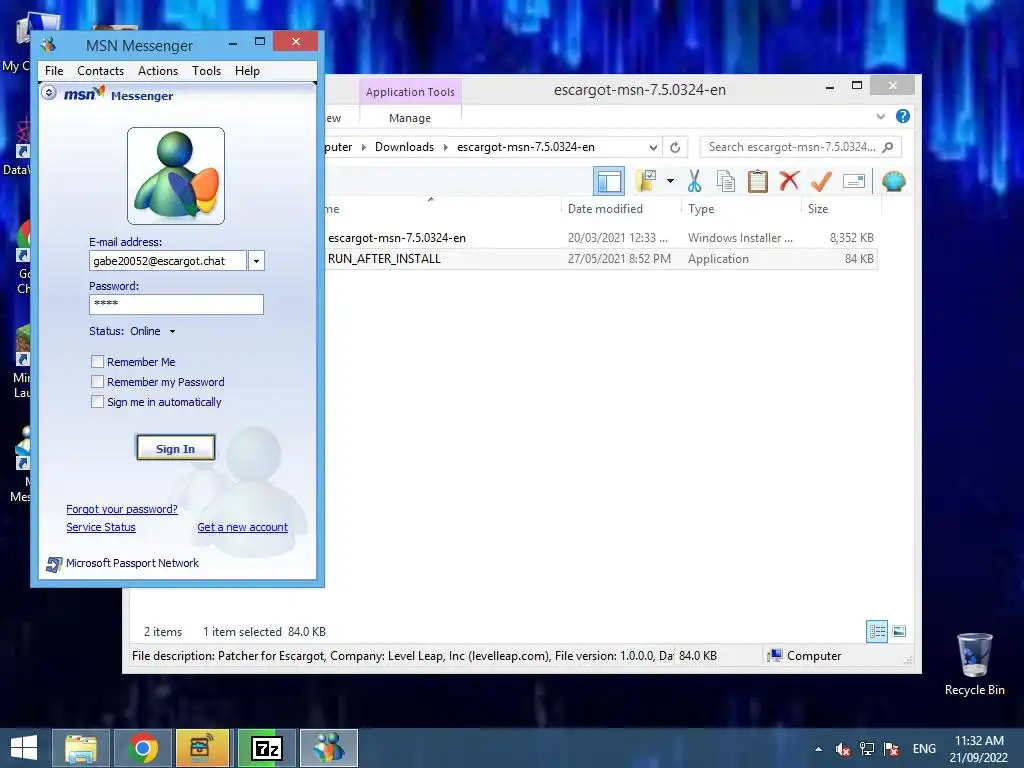
Task: Click the Sign In button
Action: (x=176, y=449)
